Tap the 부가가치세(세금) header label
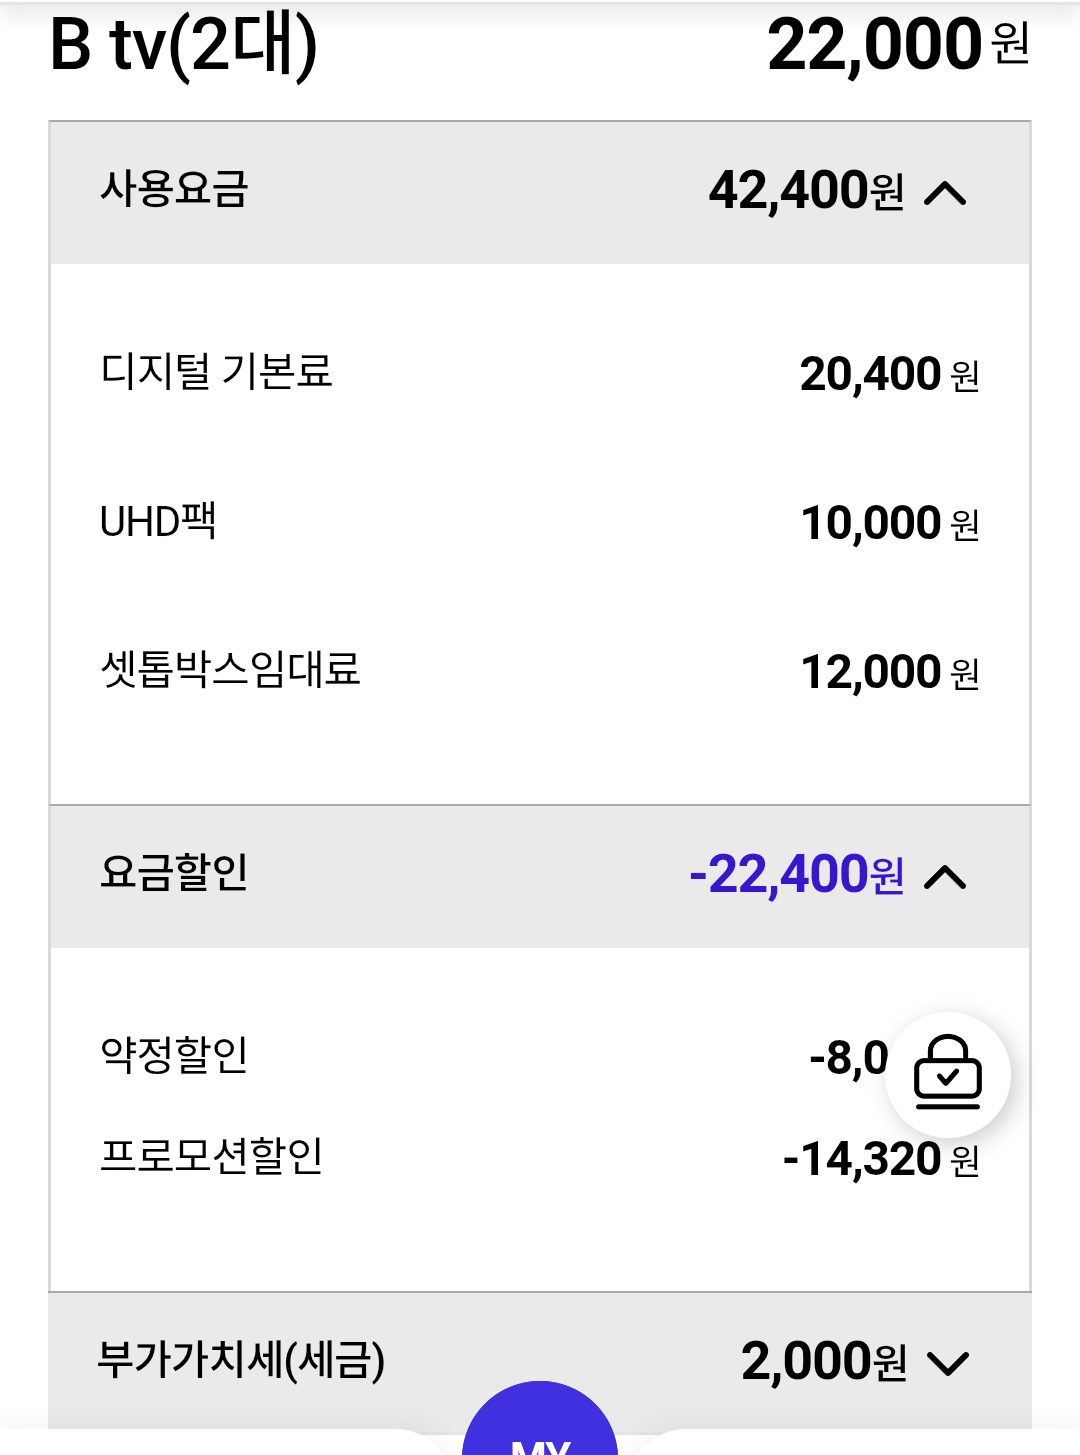This screenshot has height=1455, width=1080. tap(241, 1360)
